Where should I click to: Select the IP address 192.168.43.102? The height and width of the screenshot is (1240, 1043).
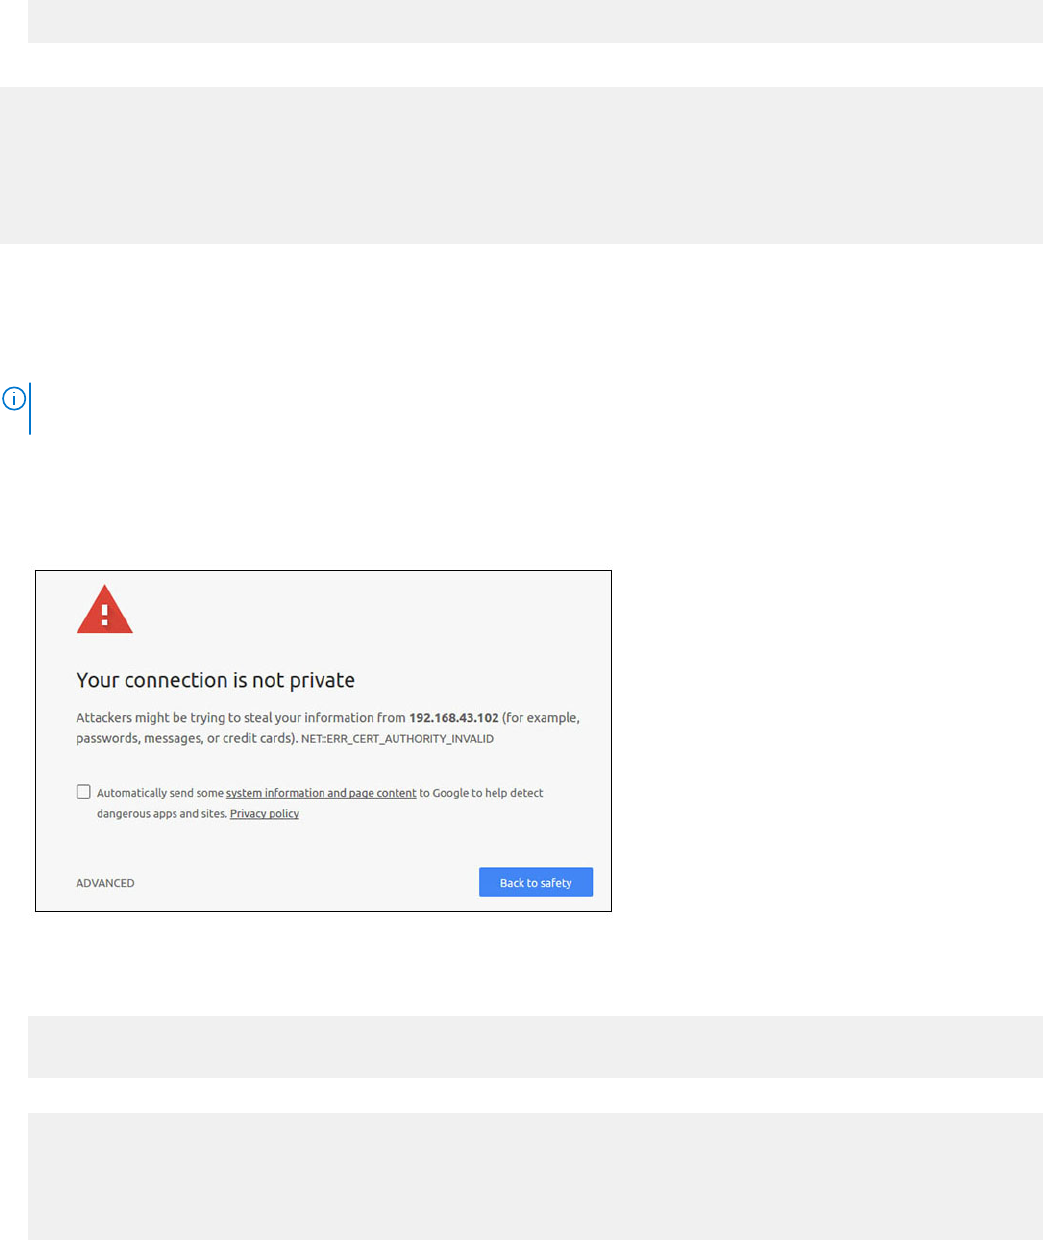click(454, 718)
